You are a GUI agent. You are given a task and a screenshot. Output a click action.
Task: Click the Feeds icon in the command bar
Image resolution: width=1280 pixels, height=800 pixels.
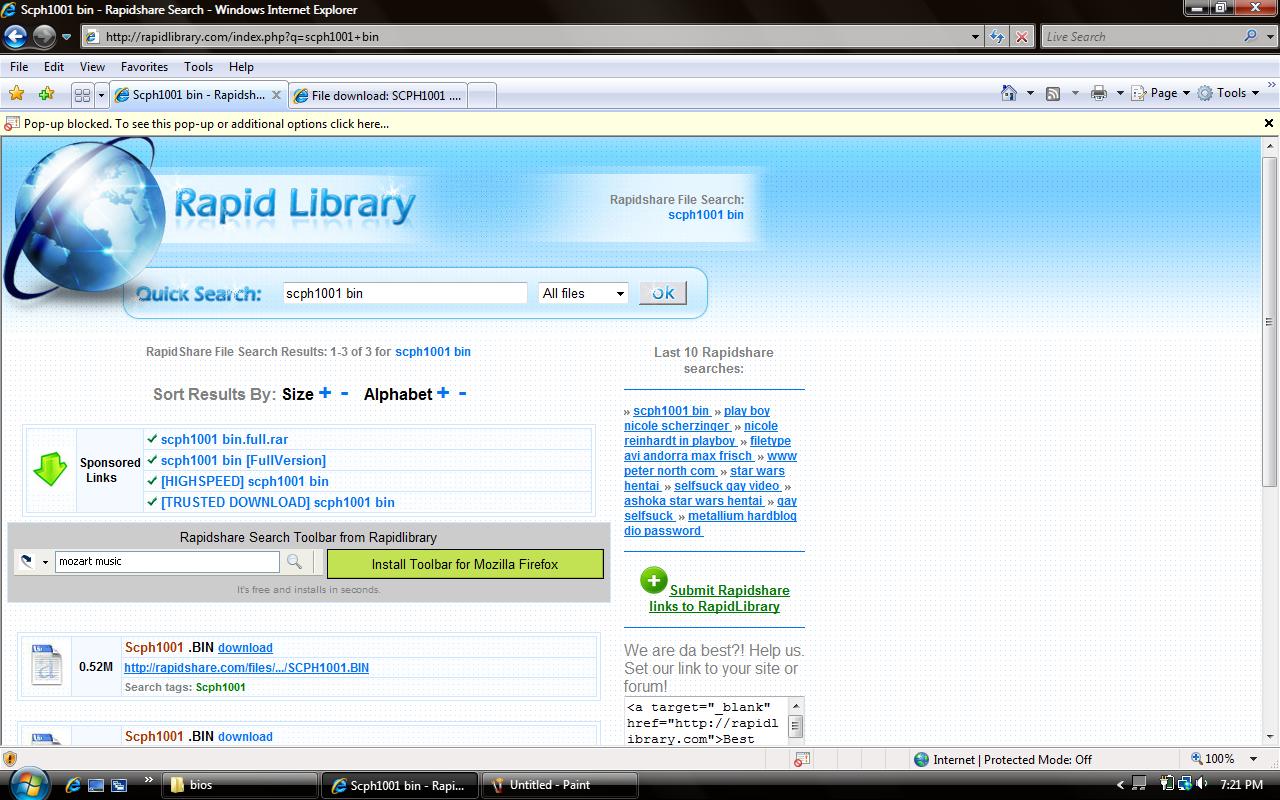point(1053,93)
